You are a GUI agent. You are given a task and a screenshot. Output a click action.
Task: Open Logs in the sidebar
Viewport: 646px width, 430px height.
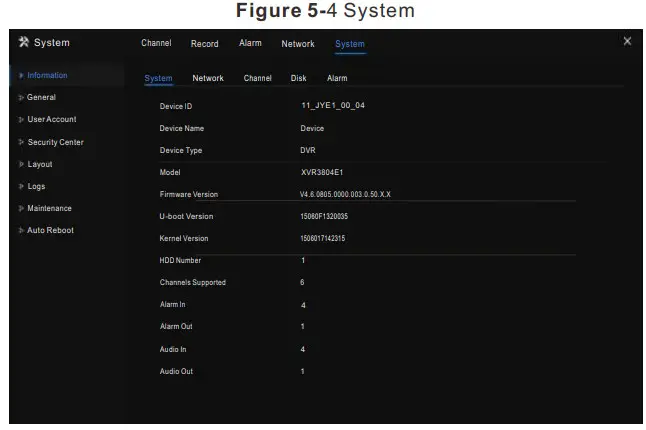tap(36, 187)
